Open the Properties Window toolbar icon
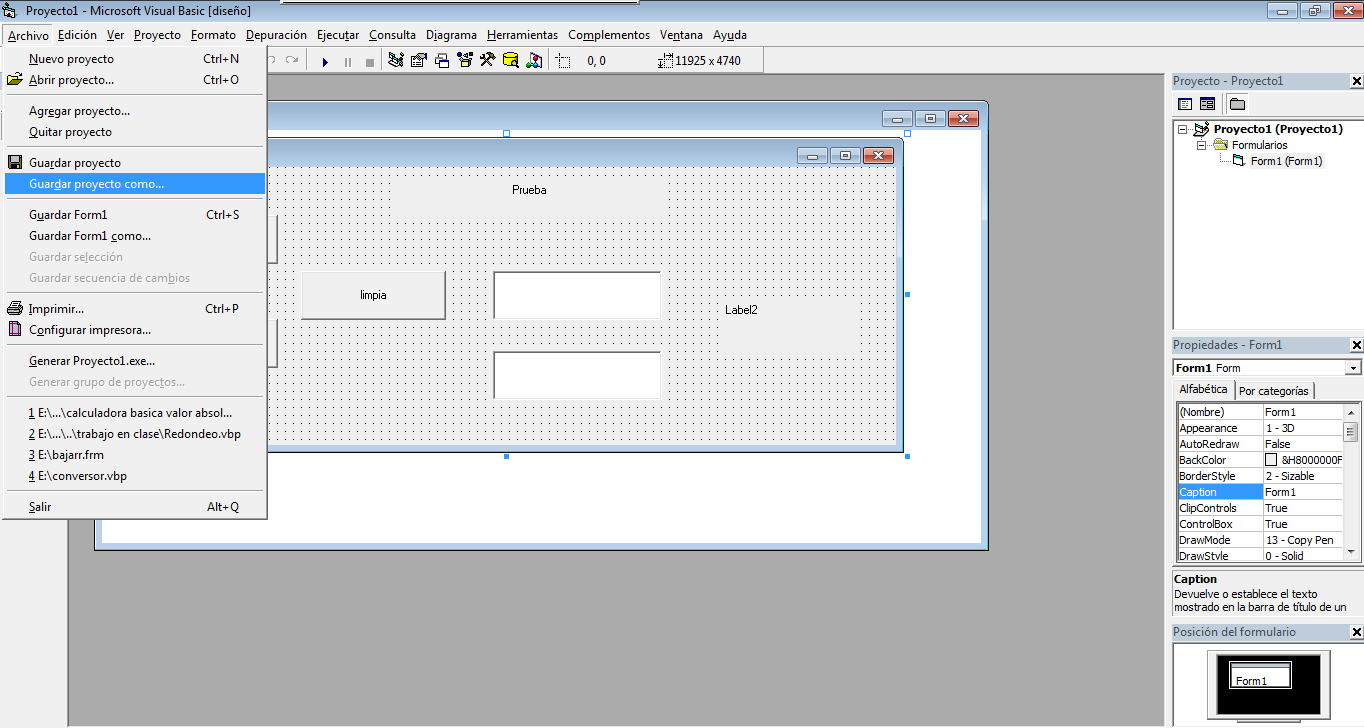 [419, 61]
